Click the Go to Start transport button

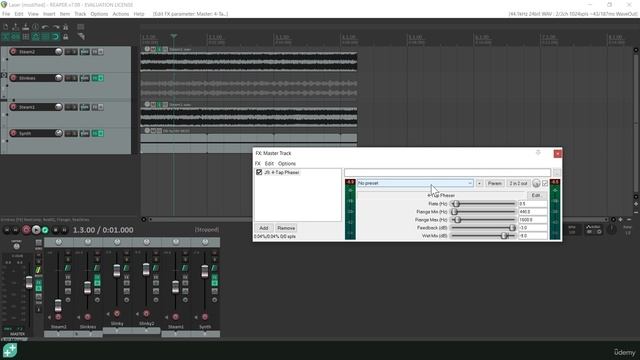coord(7,230)
